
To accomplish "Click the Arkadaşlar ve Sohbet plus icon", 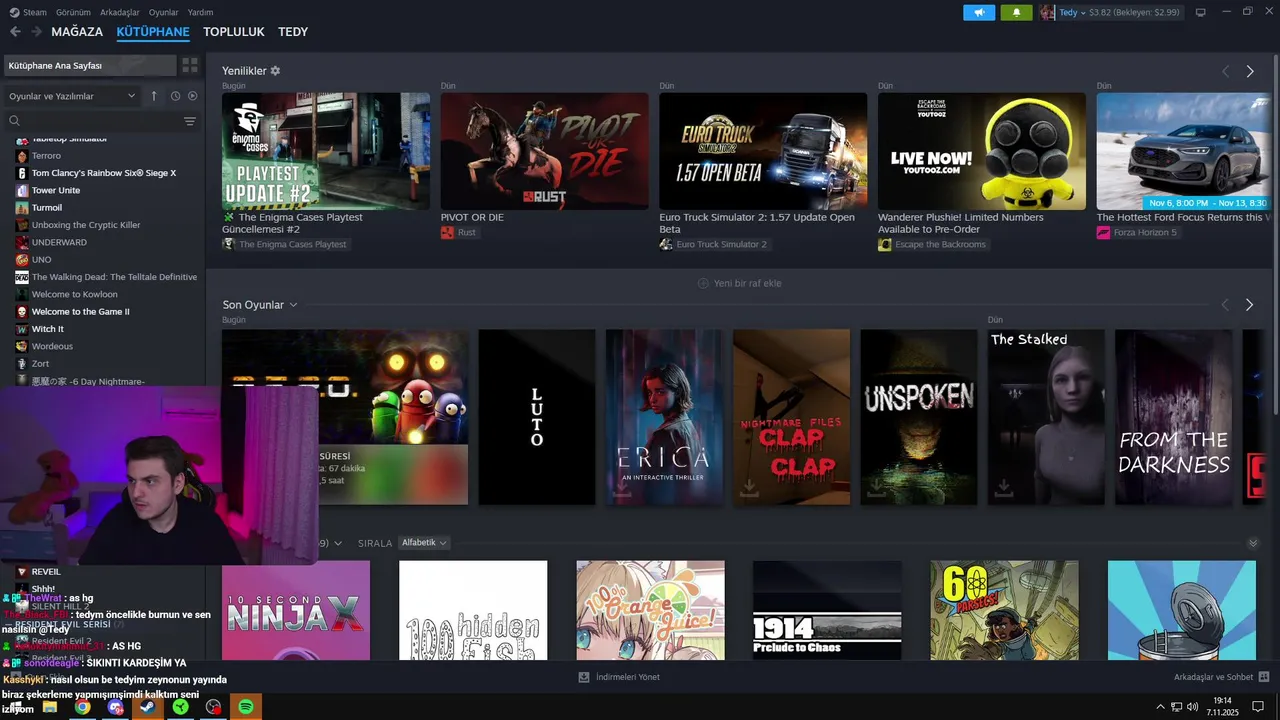I will coord(1264,677).
